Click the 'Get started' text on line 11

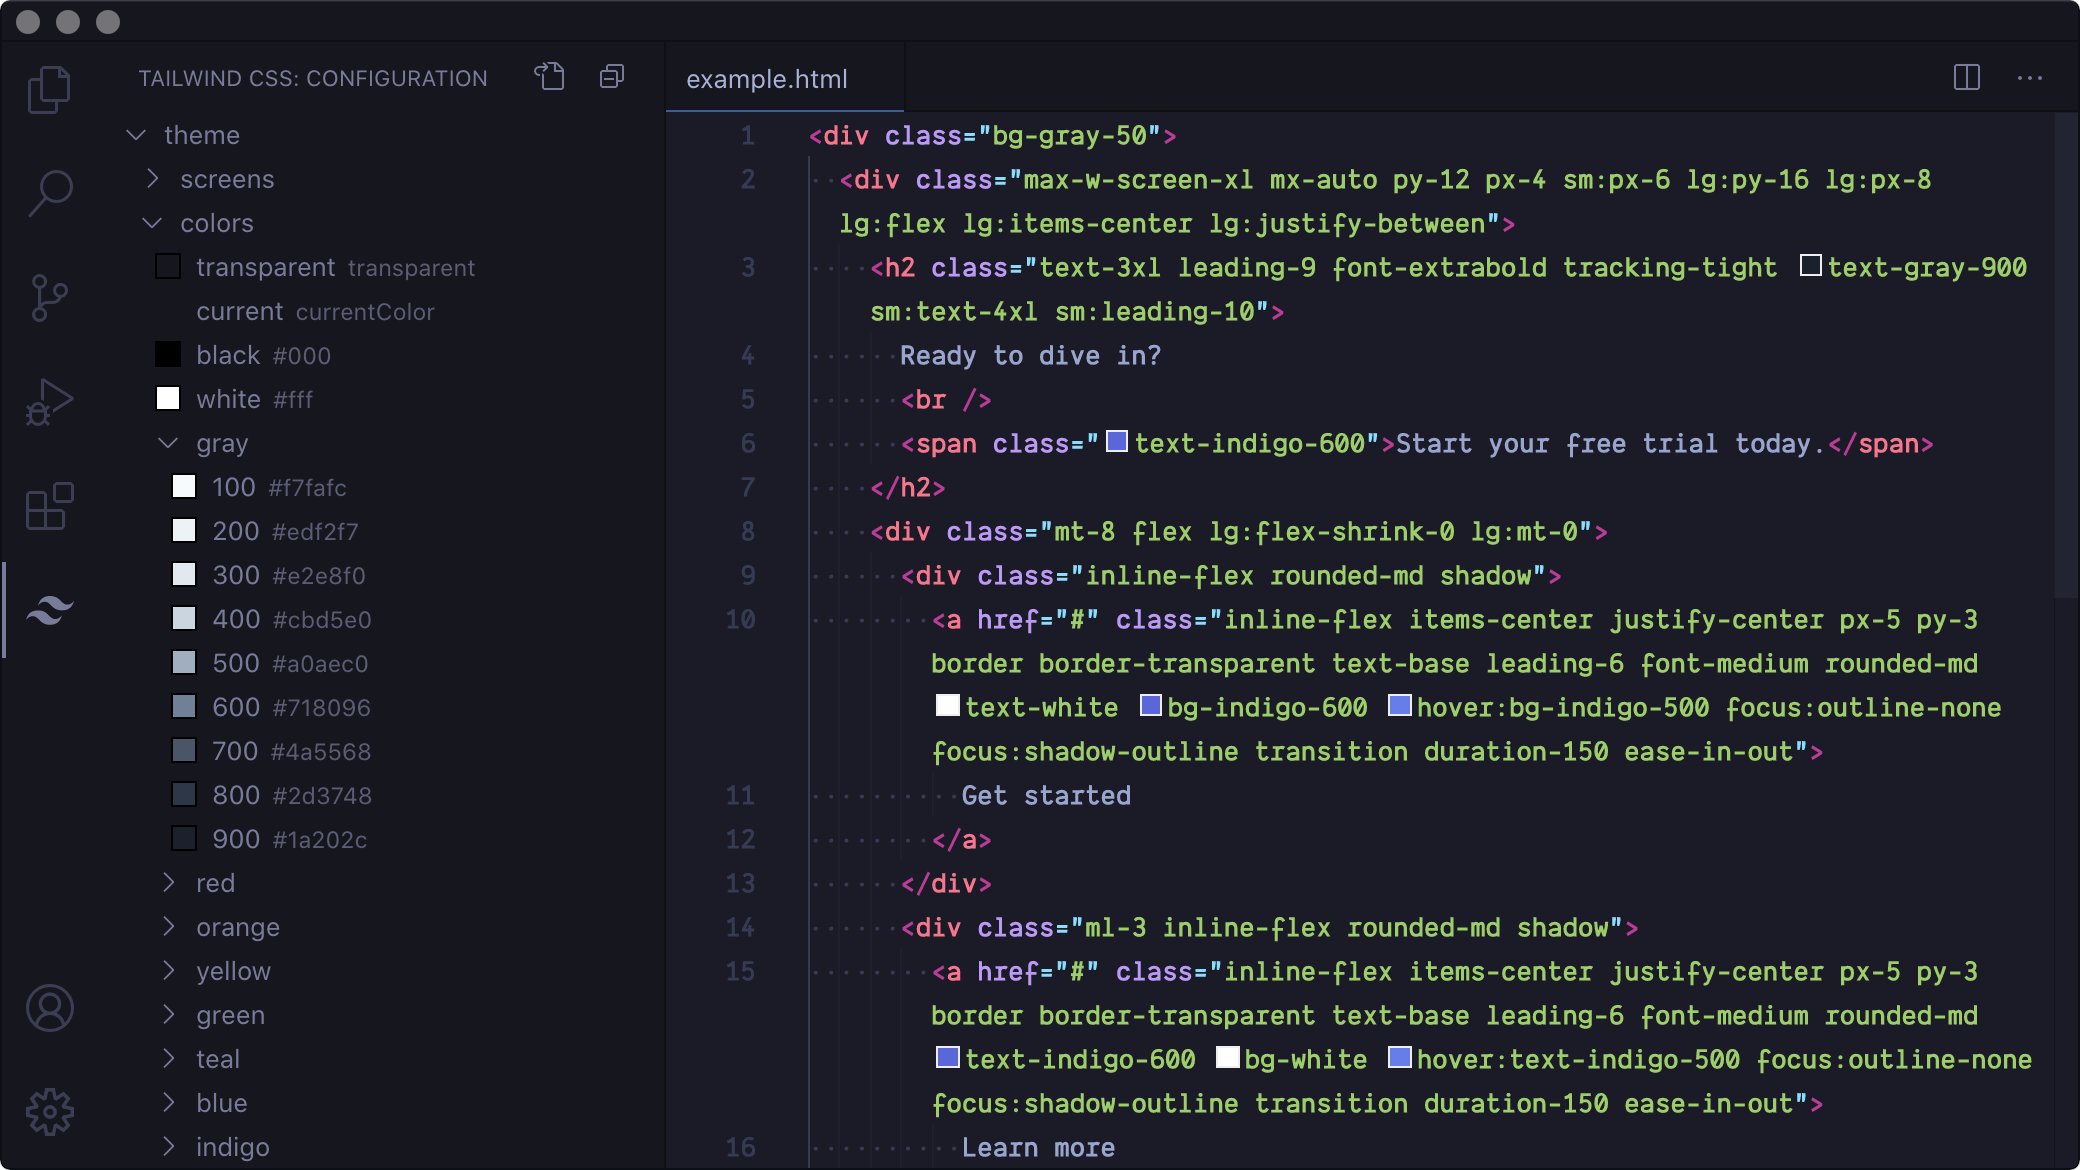1046,795
